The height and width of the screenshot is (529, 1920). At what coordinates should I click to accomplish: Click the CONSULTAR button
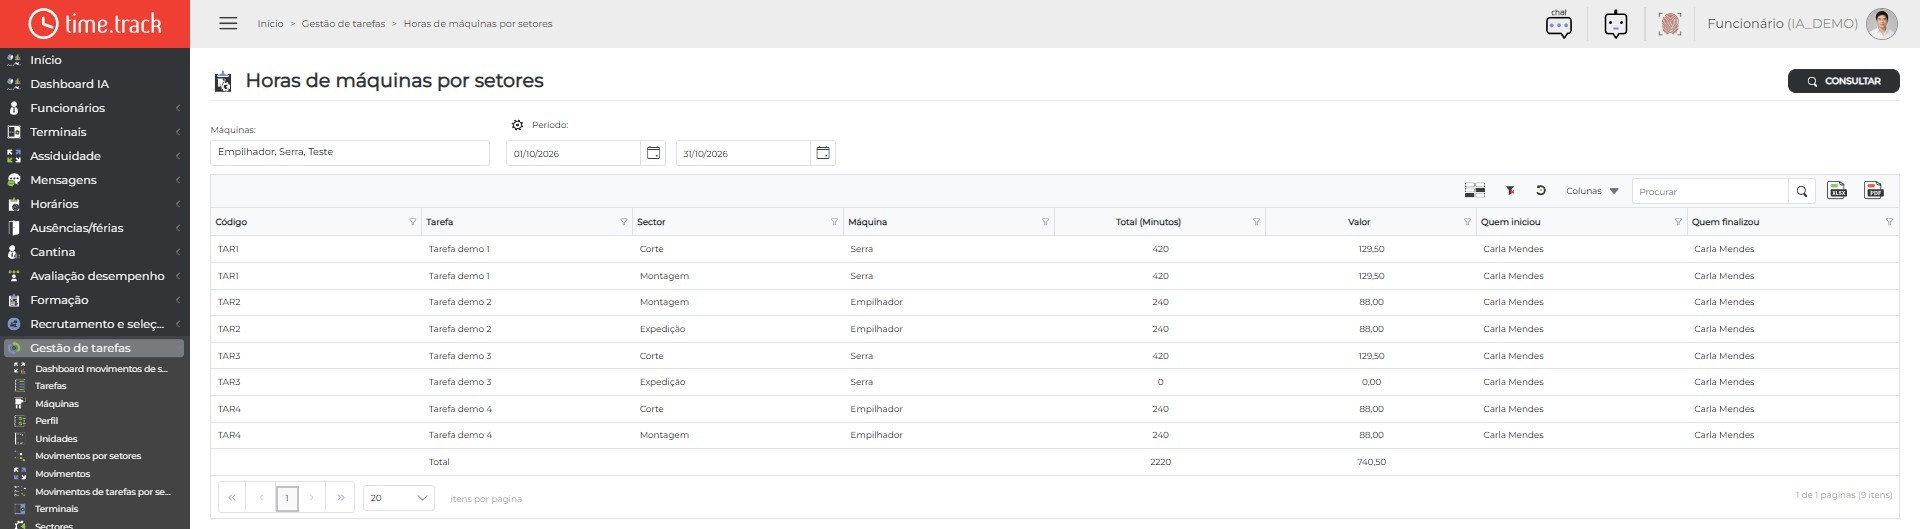pos(1843,81)
